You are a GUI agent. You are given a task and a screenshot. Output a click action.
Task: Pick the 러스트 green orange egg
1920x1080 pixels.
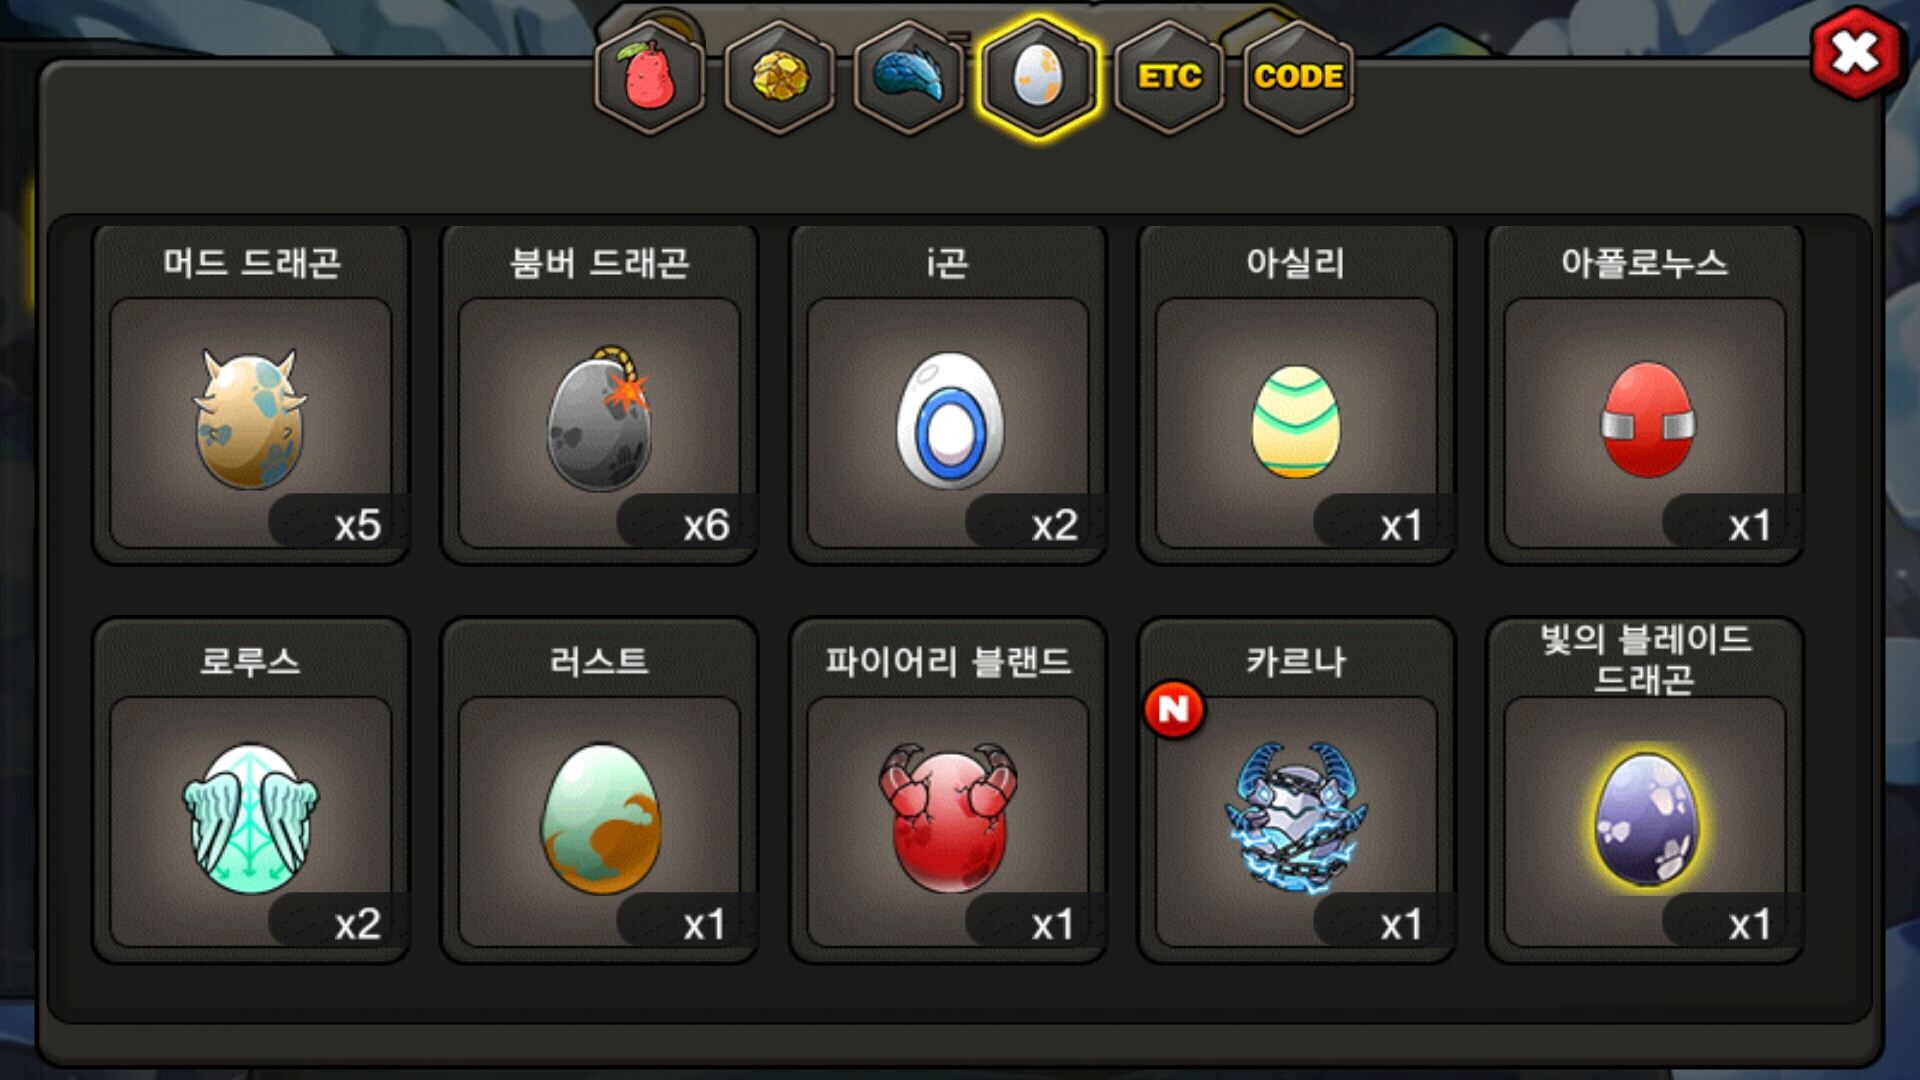click(599, 820)
